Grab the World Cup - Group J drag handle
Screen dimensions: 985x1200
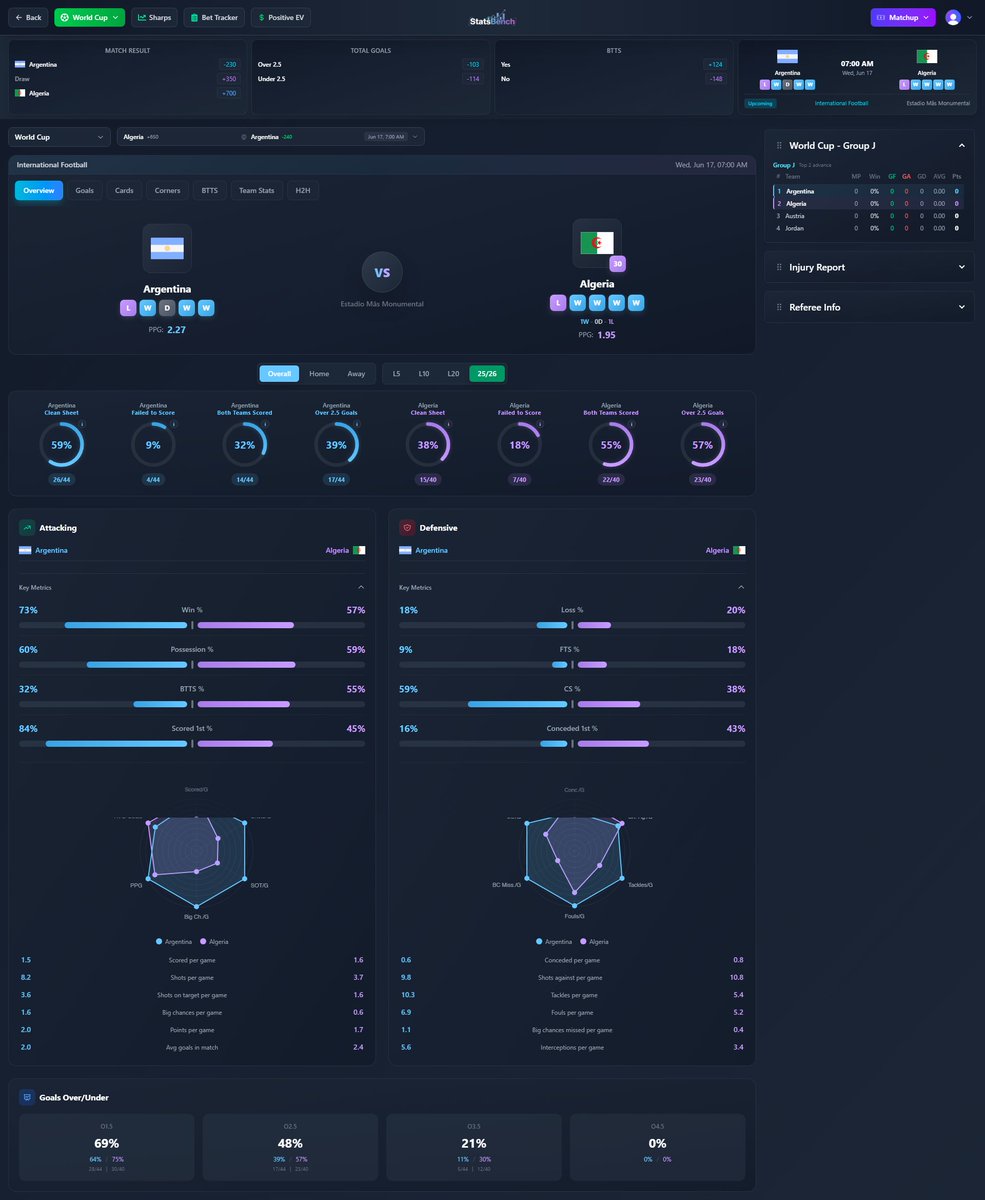pos(779,145)
